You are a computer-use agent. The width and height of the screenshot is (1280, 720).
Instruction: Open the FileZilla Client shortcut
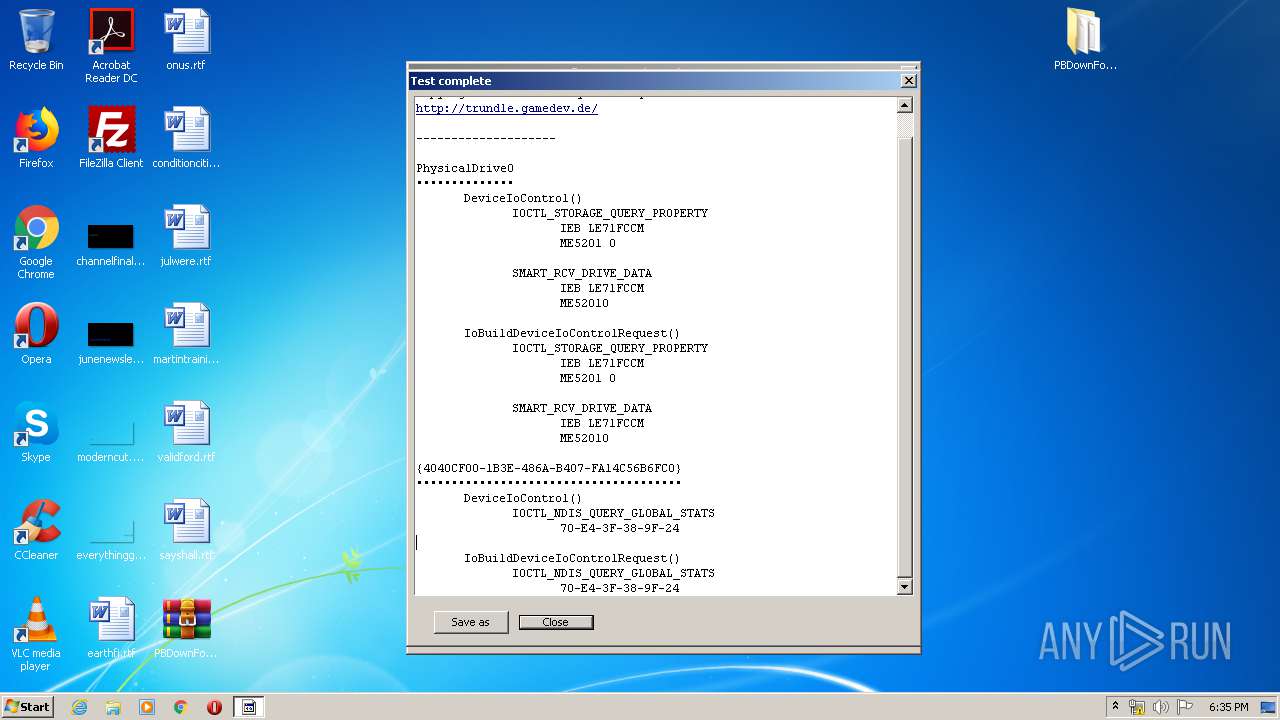[111, 138]
